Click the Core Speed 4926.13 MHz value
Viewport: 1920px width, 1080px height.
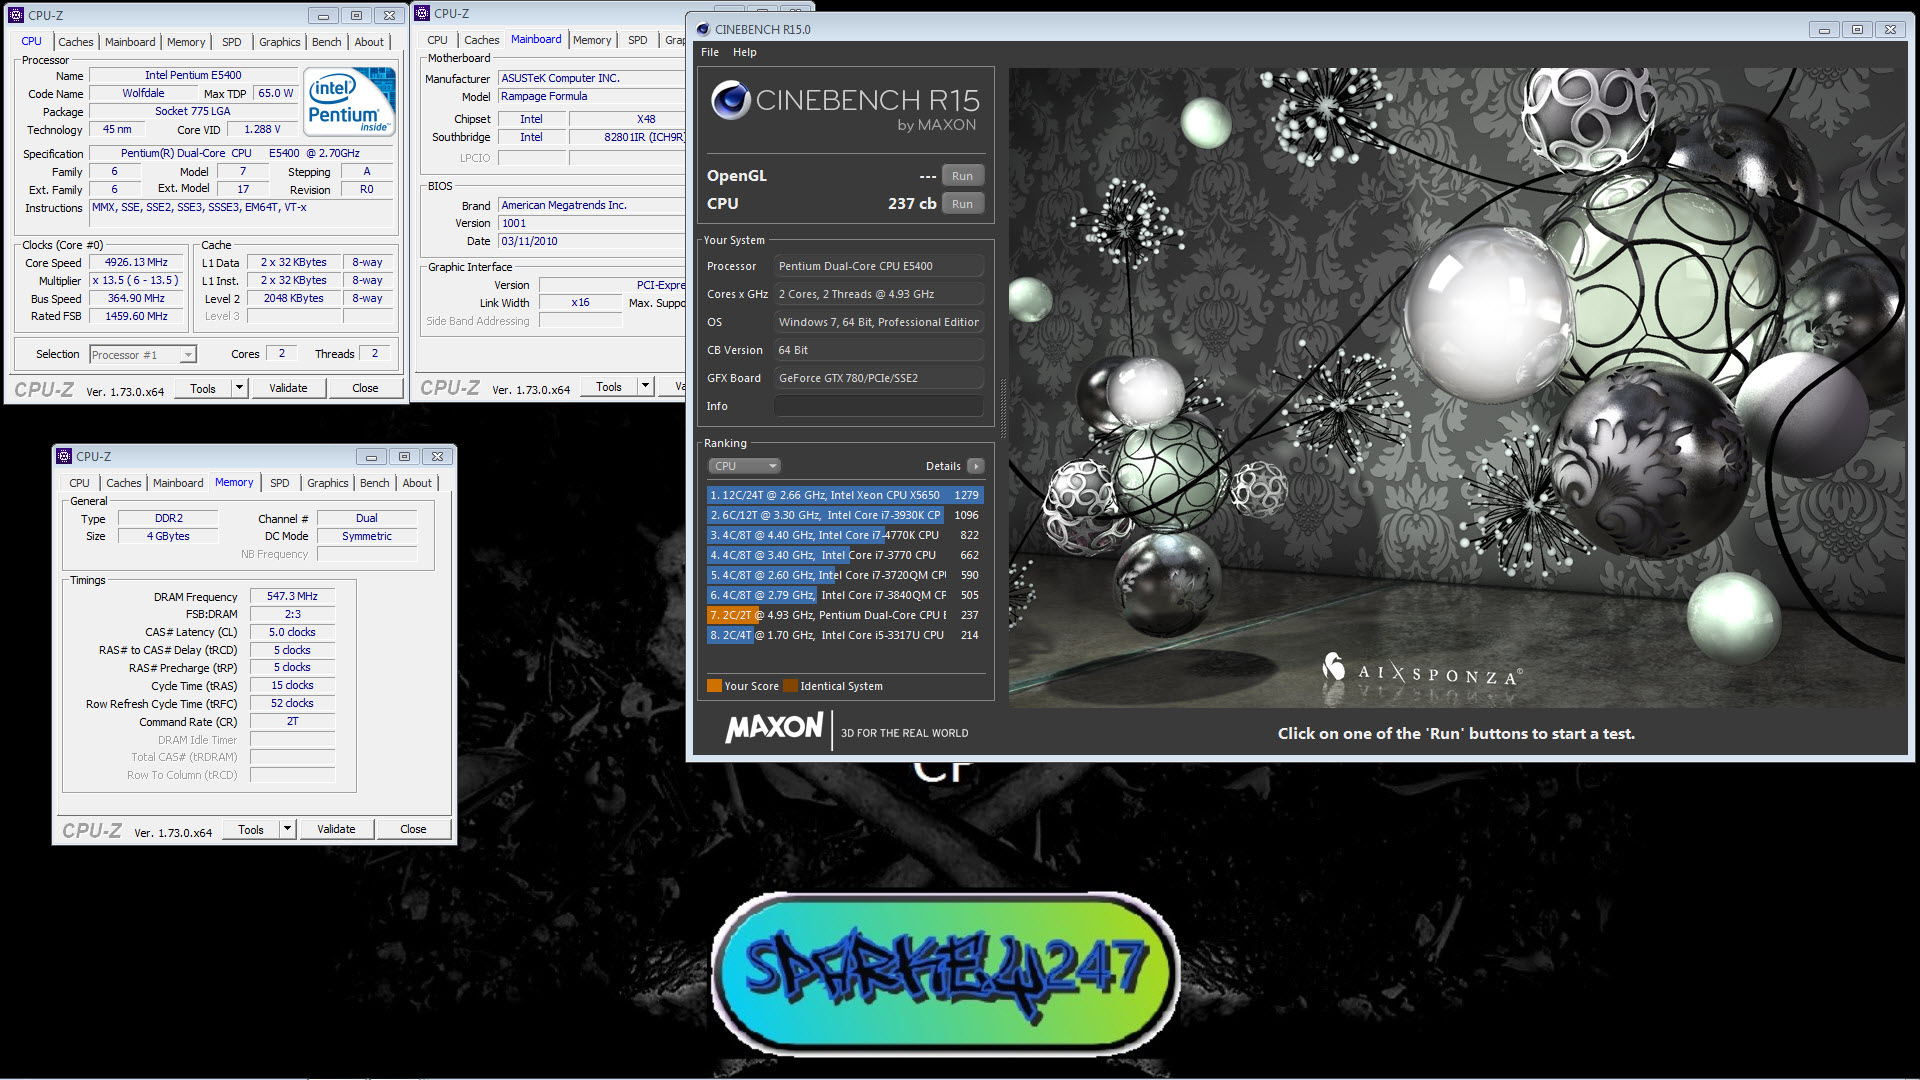click(x=137, y=263)
